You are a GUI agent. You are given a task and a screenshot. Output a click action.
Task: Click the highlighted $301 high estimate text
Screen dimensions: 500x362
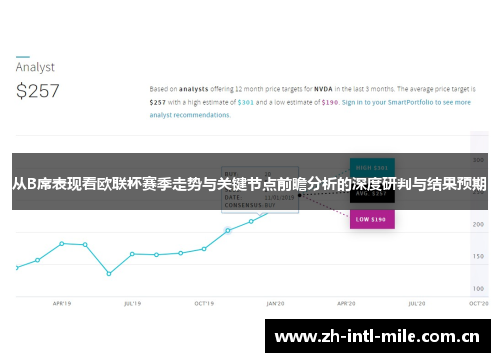point(246,102)
